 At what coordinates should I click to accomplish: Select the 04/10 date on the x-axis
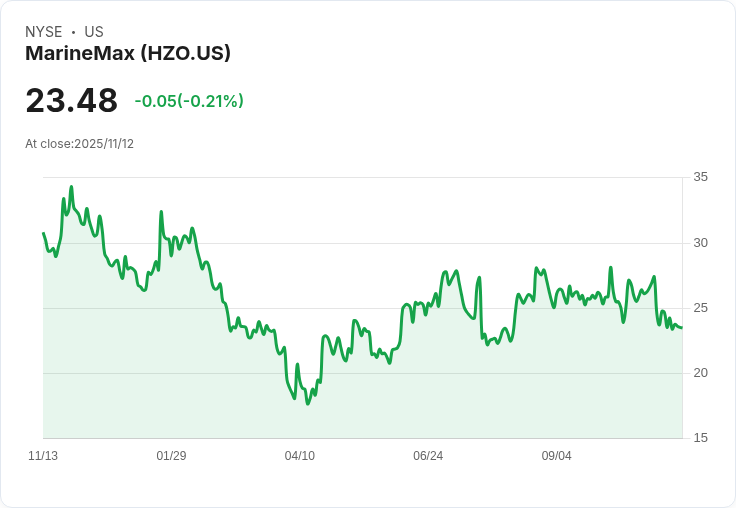(299, 456)
